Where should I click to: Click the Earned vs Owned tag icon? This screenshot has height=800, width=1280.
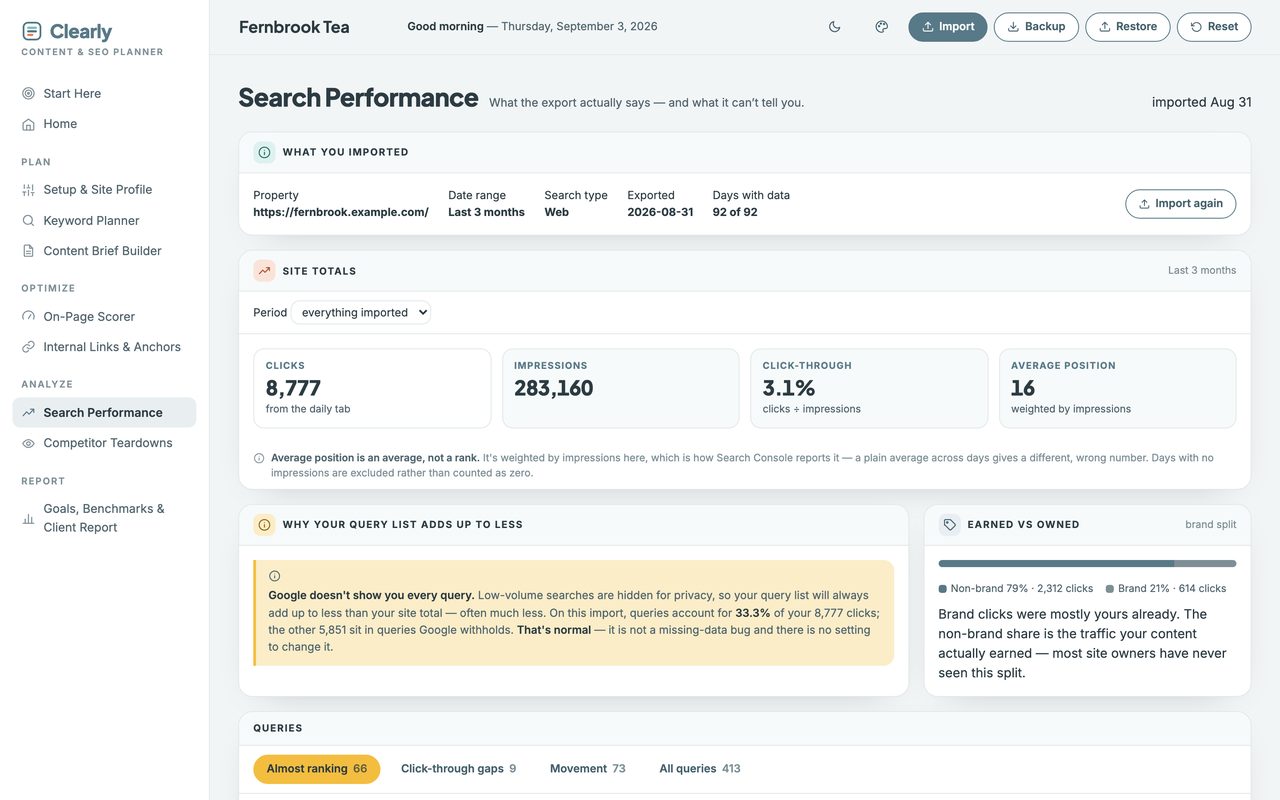(x=950, y=525)
